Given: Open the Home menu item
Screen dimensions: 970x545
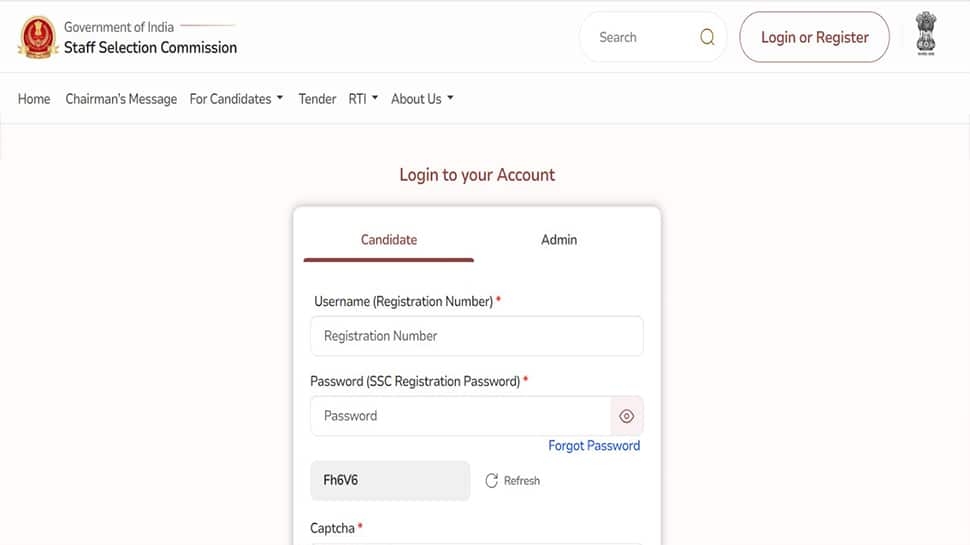Looking at the screenshot, I should pyautogui.click(x=34, y=99).
